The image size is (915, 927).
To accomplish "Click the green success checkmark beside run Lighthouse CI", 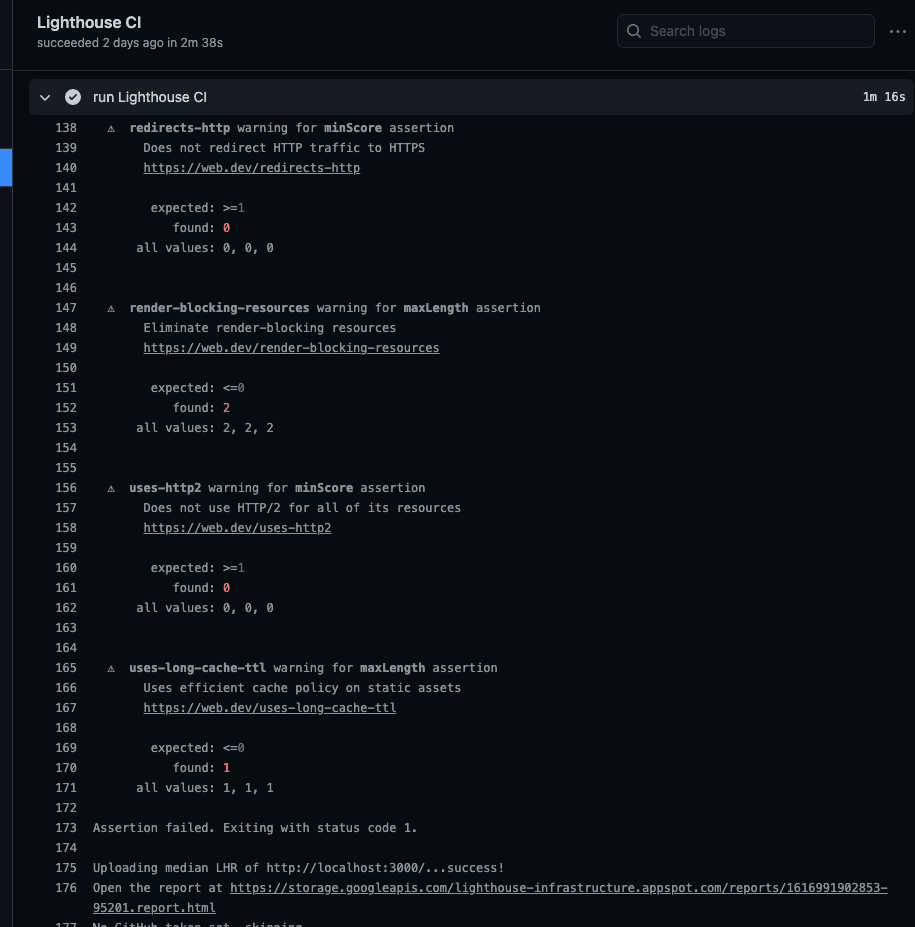I will (73, 97).
